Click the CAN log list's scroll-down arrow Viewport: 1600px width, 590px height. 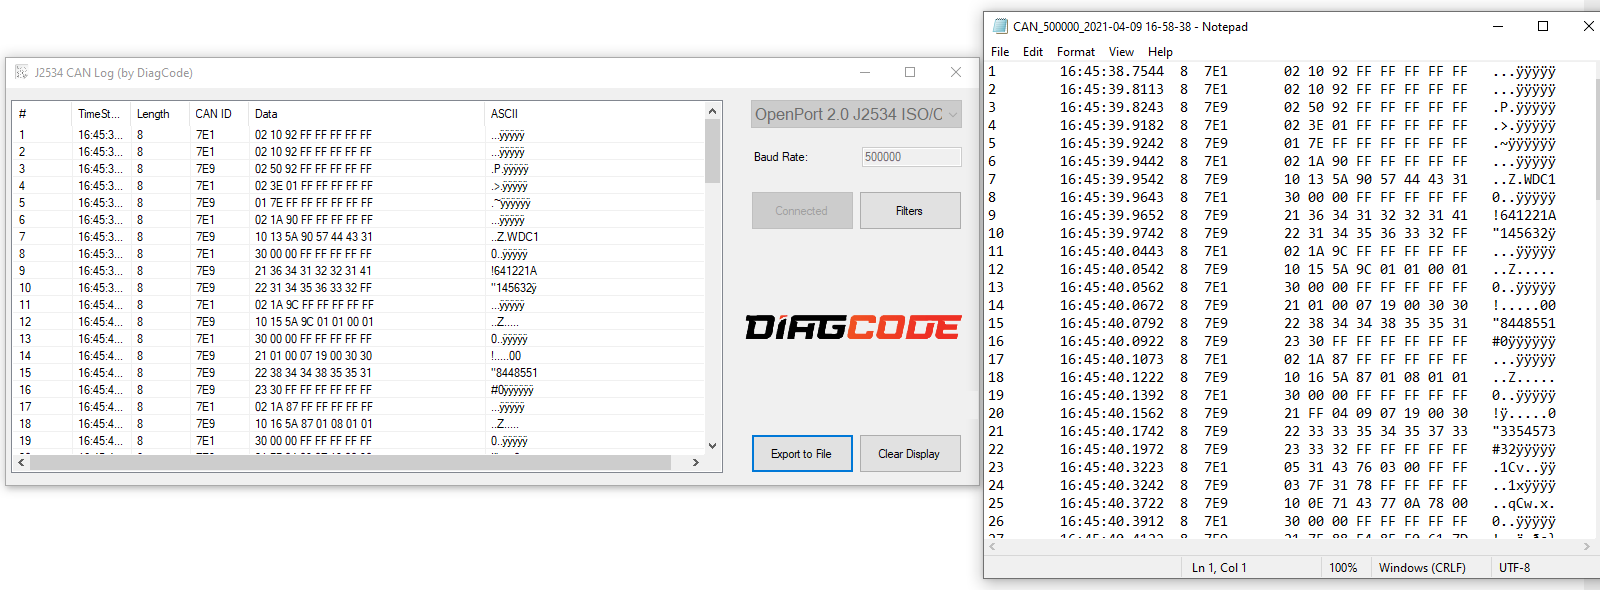[712, 446]
